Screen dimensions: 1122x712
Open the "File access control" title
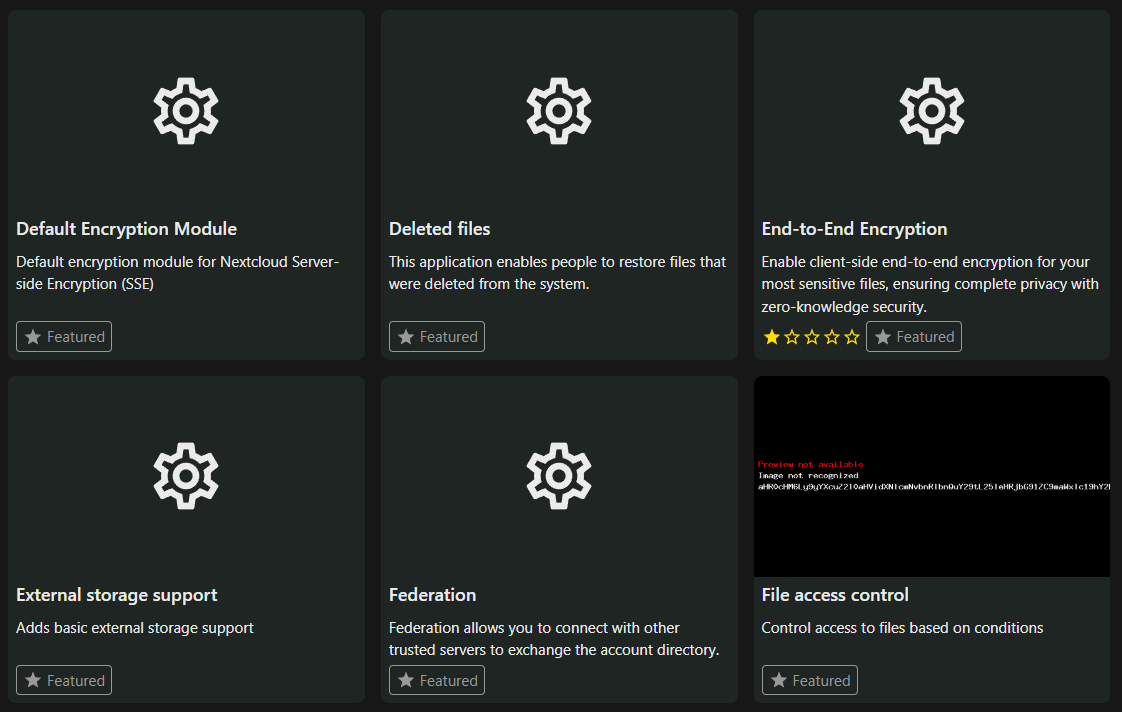[835, 595]
